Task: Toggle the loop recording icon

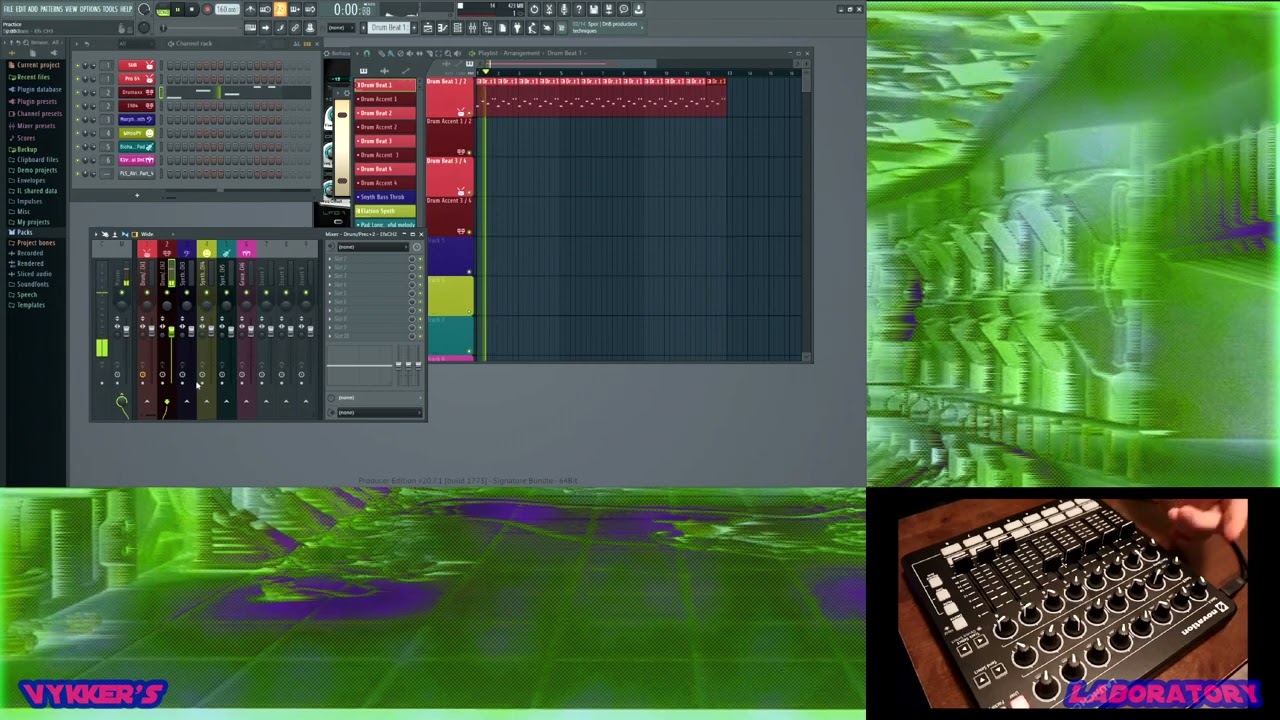Action: (x=310, y=9)
